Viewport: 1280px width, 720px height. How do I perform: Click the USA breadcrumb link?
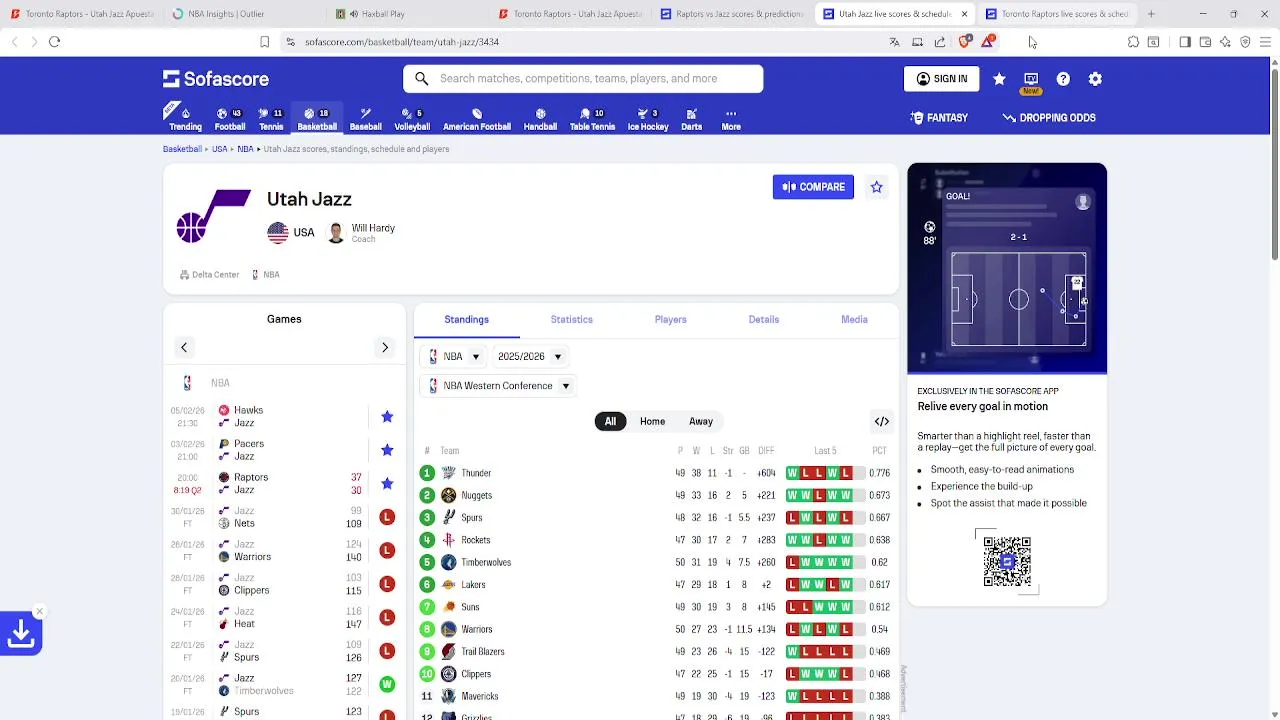[x=219, y=149]
